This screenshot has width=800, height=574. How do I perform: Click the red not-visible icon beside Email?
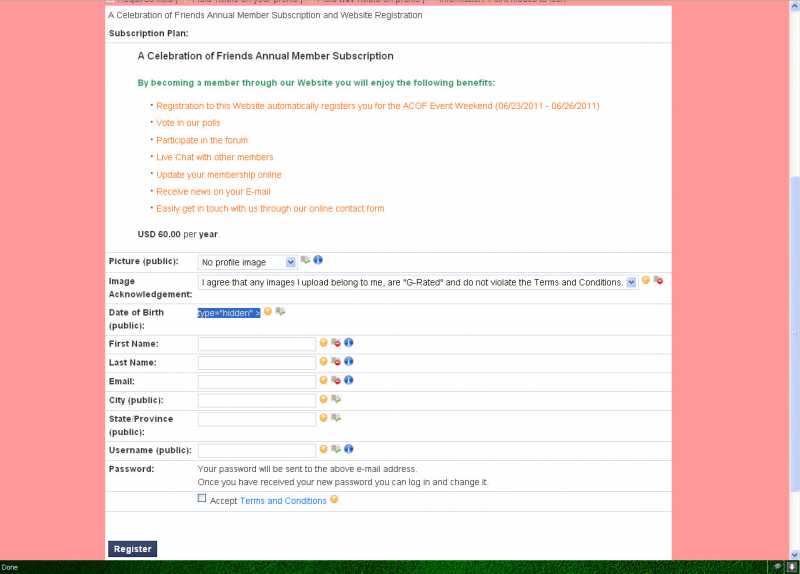(336, 380)
